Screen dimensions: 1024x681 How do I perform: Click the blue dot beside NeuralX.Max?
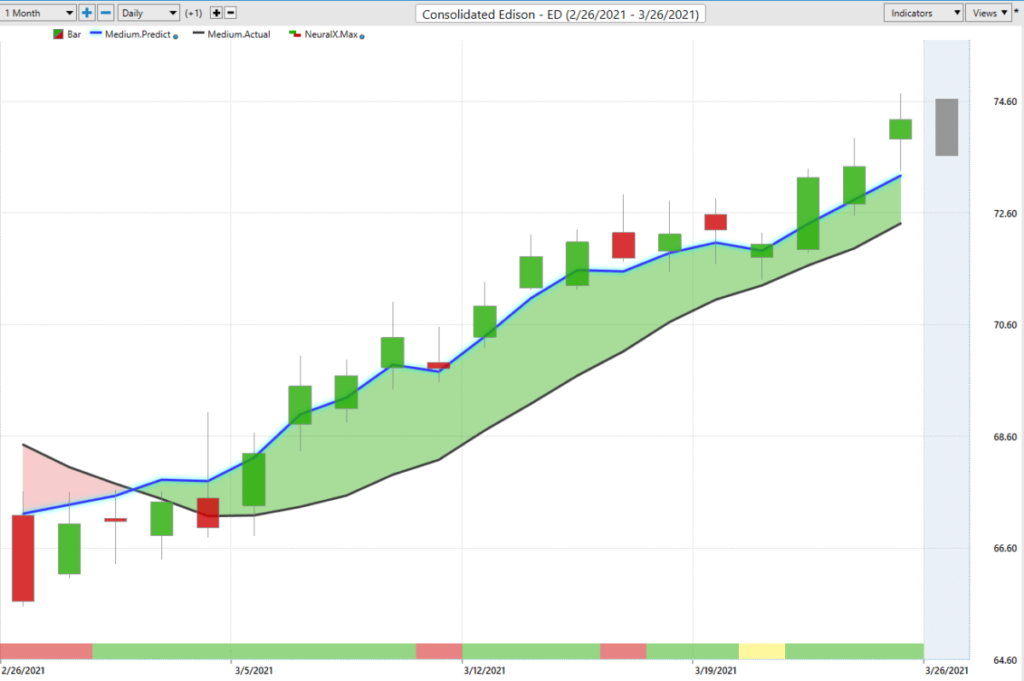(x=362, y=37)
